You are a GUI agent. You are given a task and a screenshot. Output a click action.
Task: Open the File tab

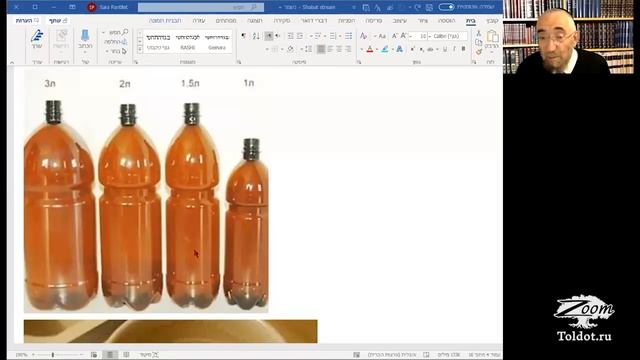tap(492, 20)
